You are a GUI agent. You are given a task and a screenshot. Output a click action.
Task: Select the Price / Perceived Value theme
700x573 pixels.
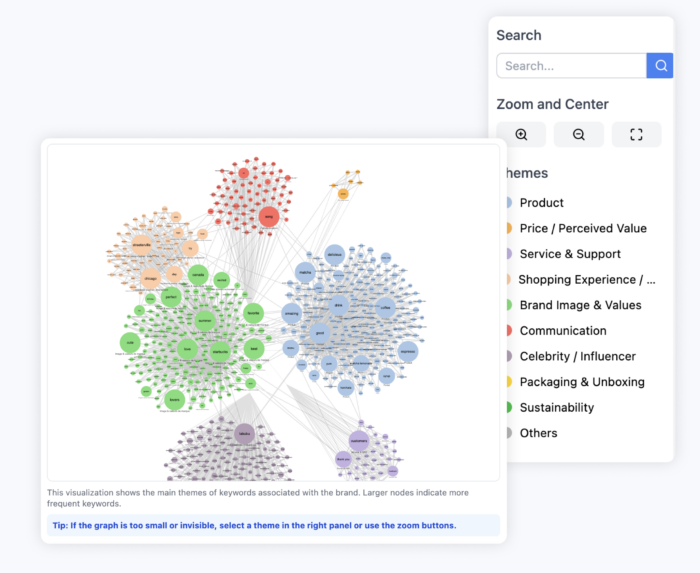pyautogui.click(x=583, y=229)
